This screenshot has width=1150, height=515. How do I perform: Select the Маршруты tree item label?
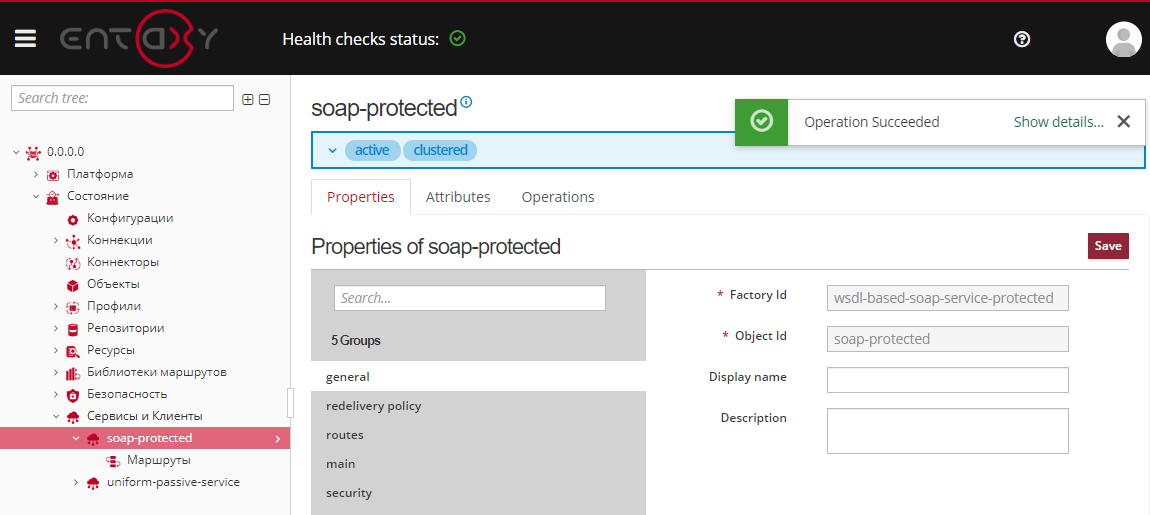click(x=159, y=461)
